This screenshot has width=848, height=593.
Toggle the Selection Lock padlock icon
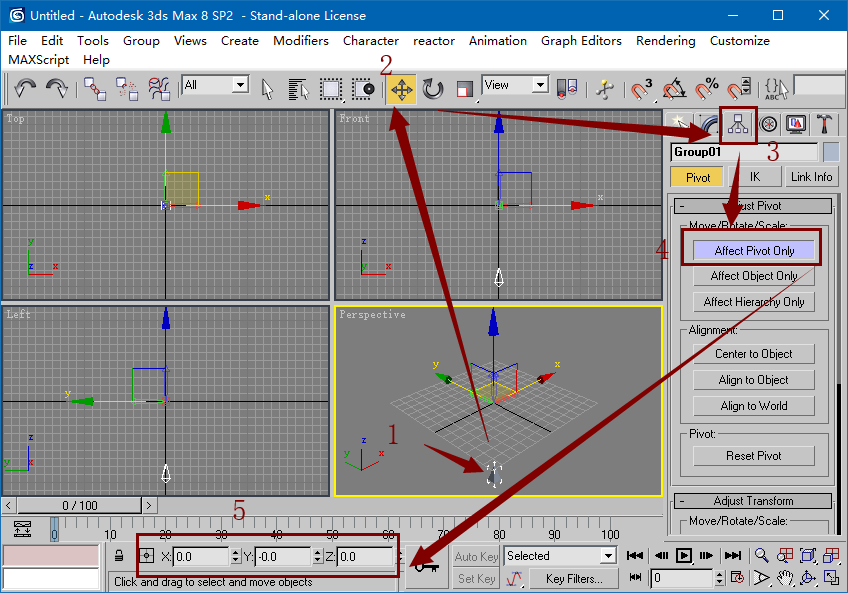coord(119,556)
